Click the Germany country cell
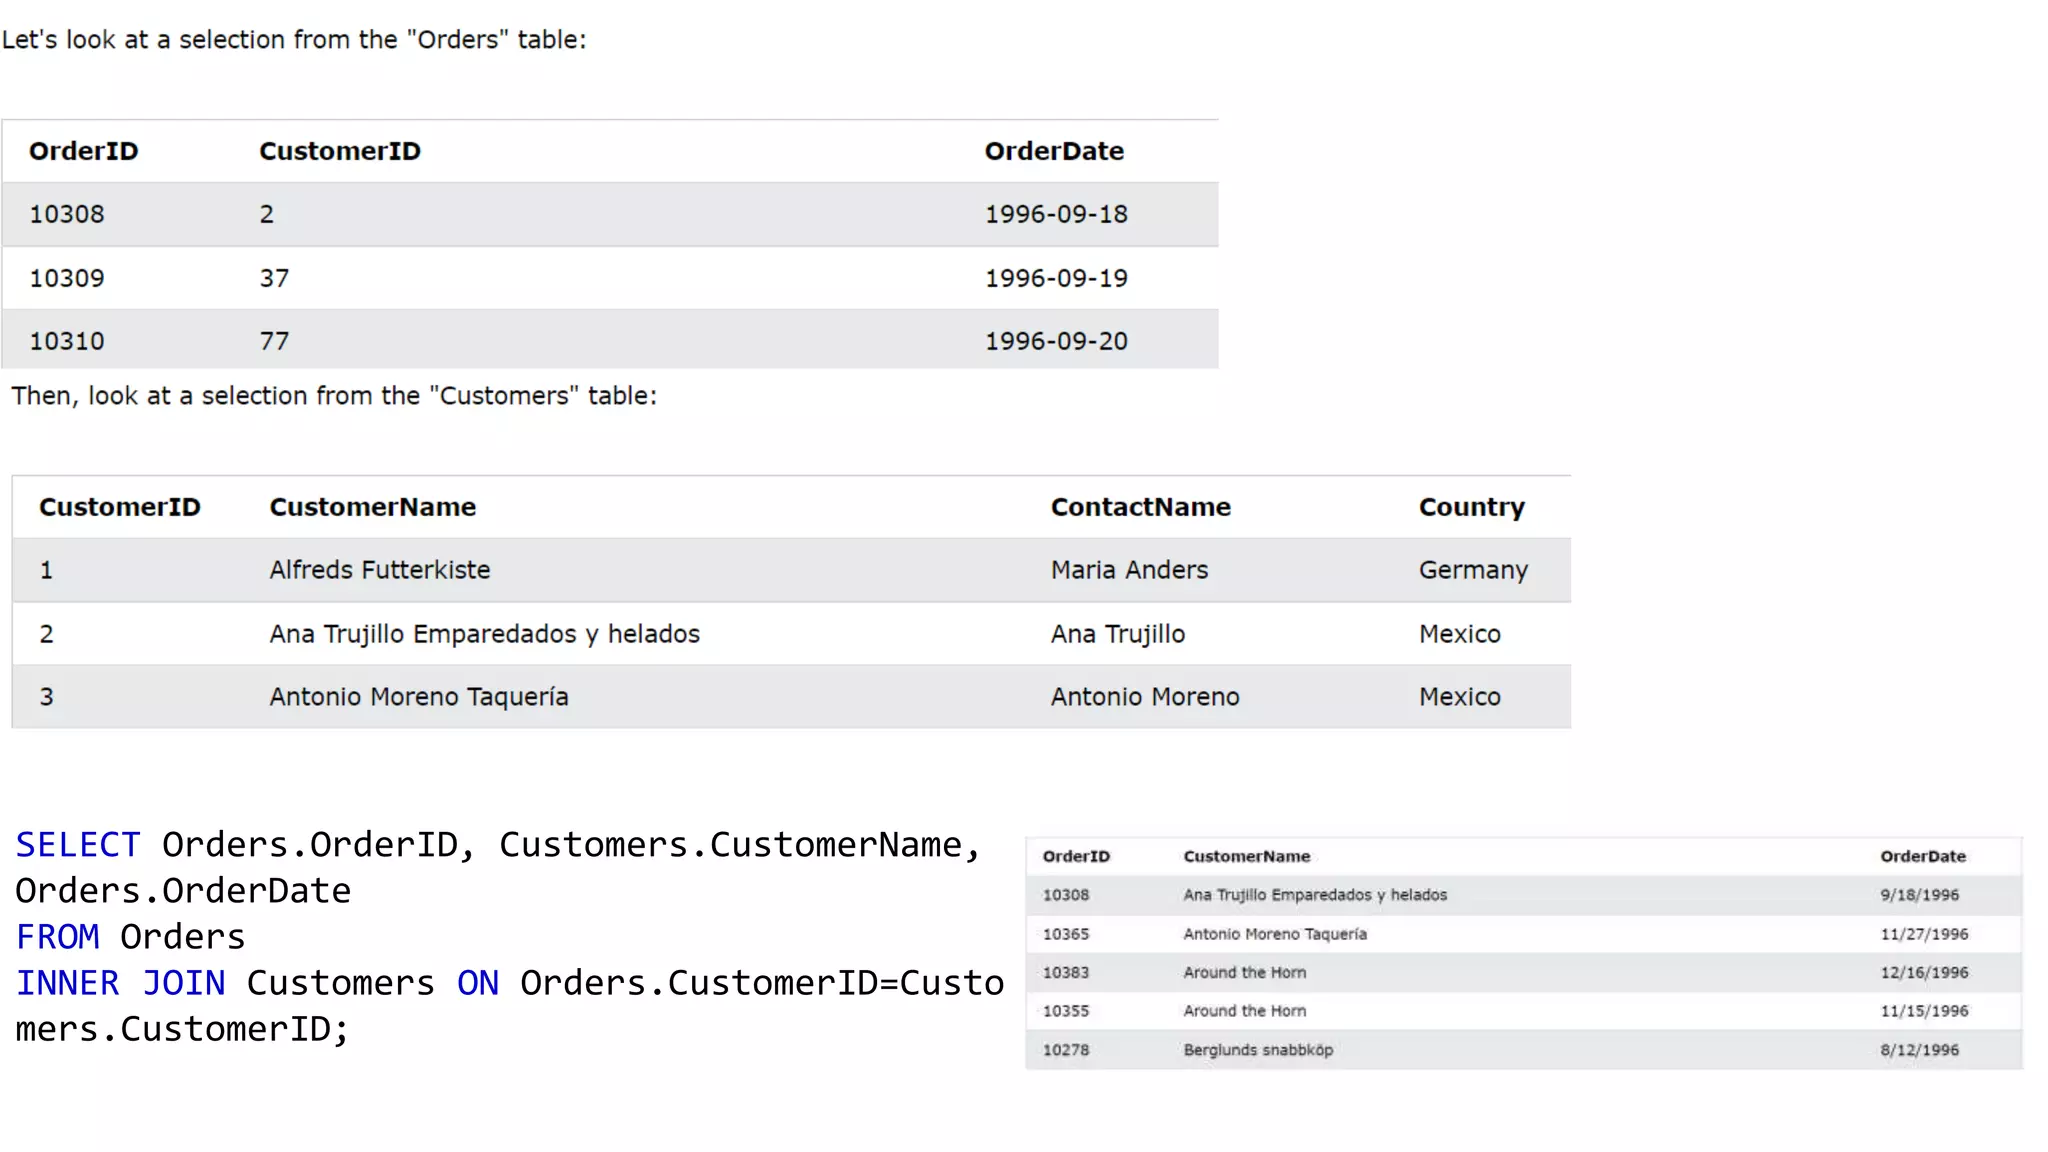The height and width of the screenshot is (1152, 2048). pyautogui.click(x=1472, y=570)
